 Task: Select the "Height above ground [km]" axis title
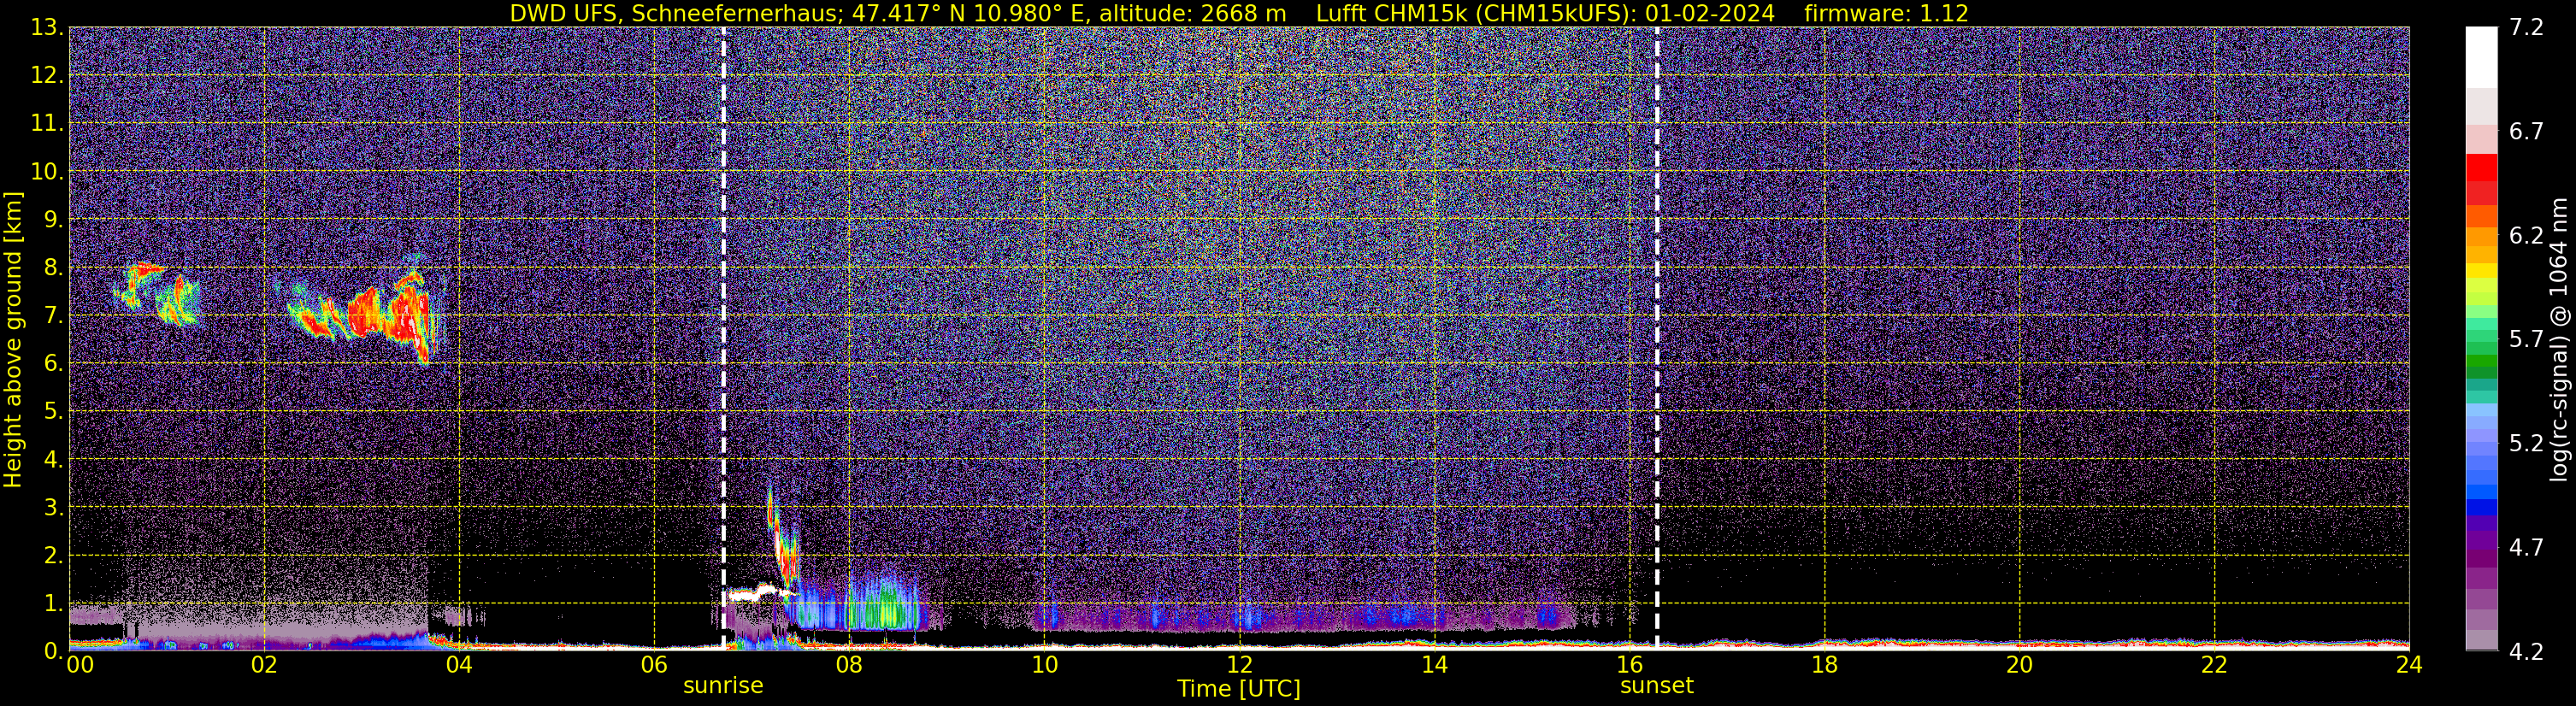(x=13, y=339)
